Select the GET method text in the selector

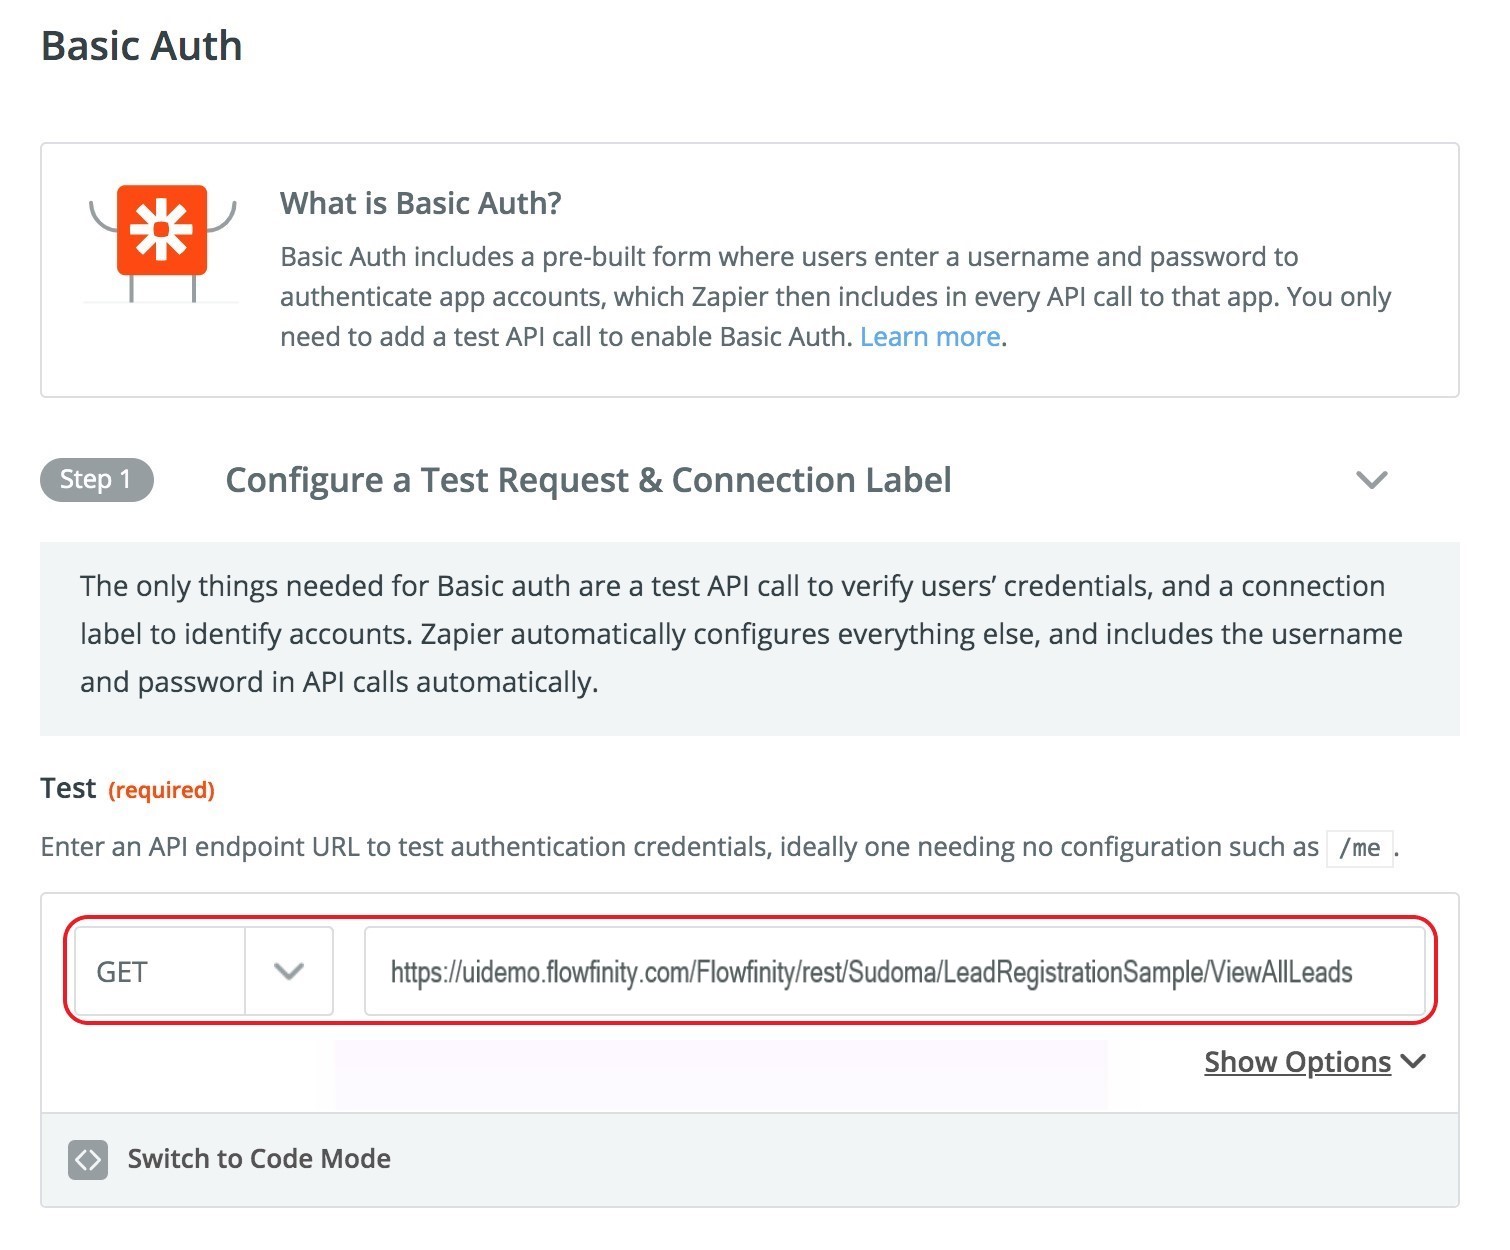[x=122, y=972]
